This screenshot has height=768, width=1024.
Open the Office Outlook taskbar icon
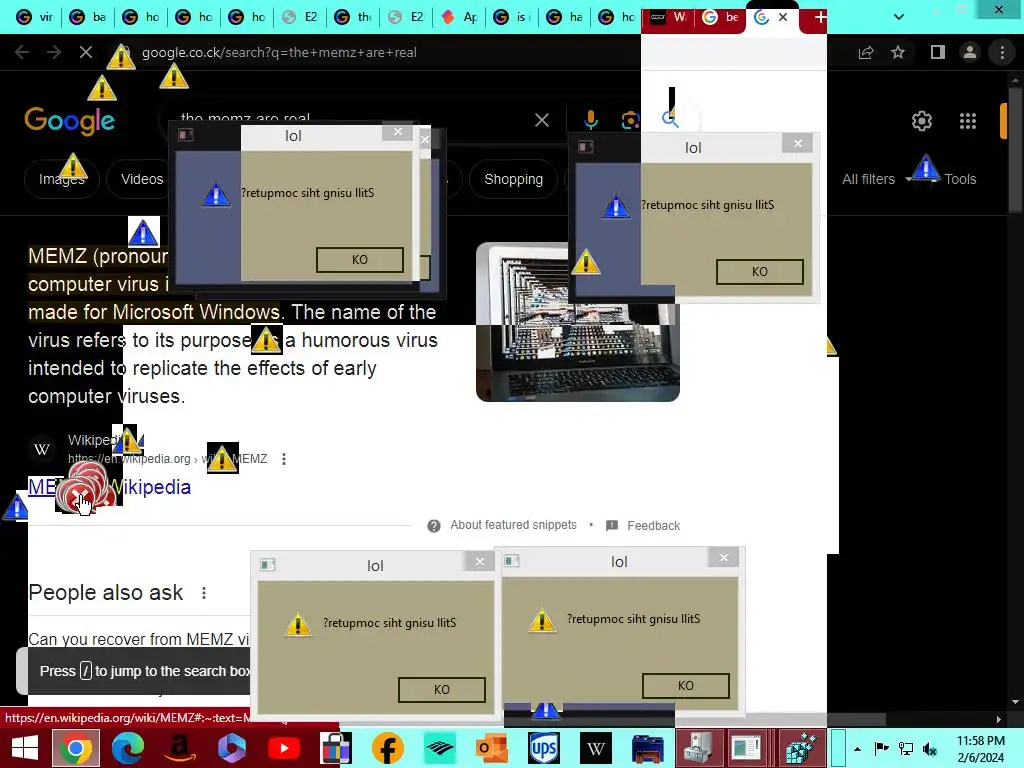tap(492, 748)
